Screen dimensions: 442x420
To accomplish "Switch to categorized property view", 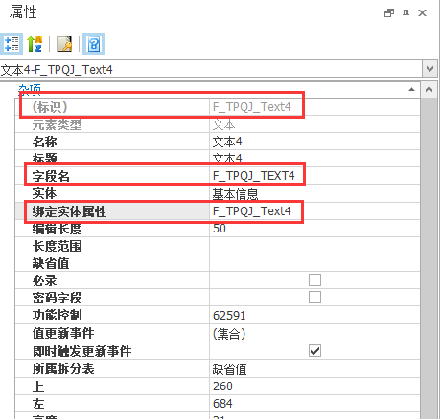I will [12, 44].
